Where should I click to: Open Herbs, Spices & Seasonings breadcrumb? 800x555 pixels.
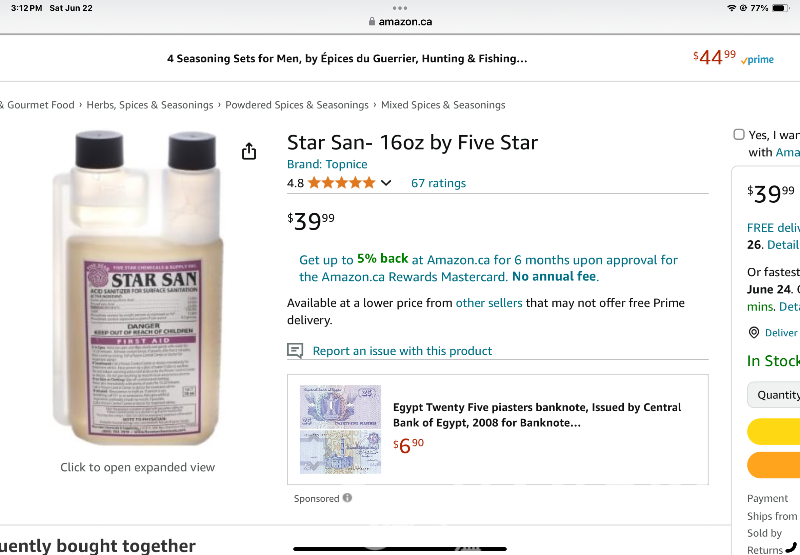[150, 105]
